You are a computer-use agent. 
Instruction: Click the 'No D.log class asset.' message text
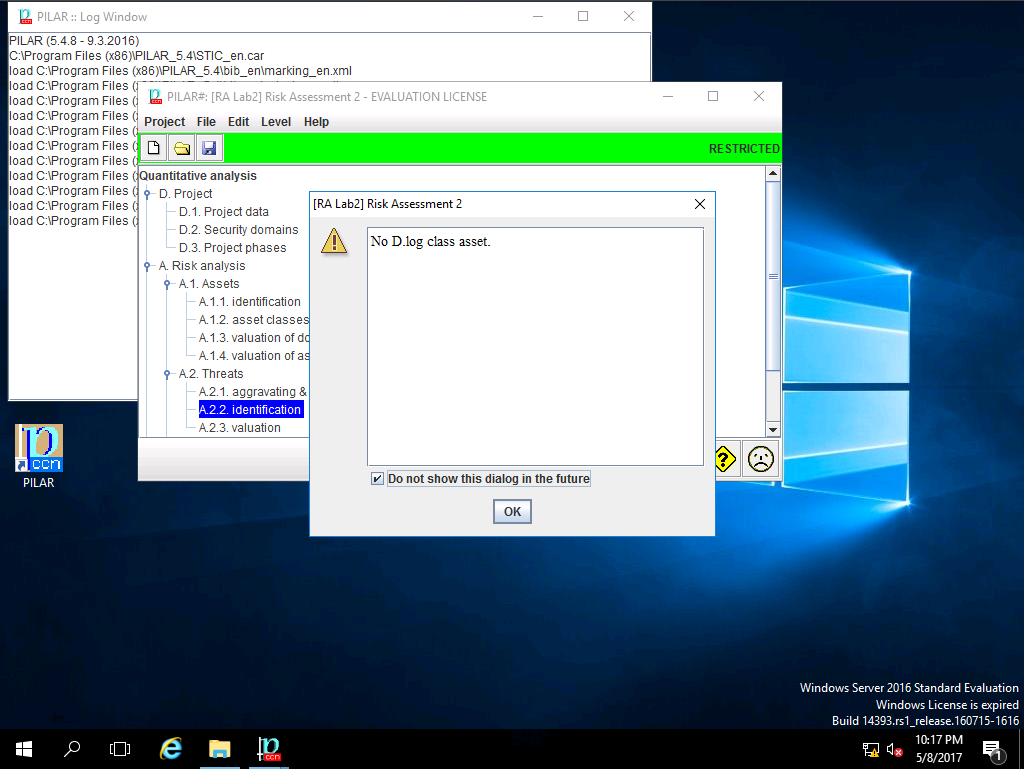[430, 242]
